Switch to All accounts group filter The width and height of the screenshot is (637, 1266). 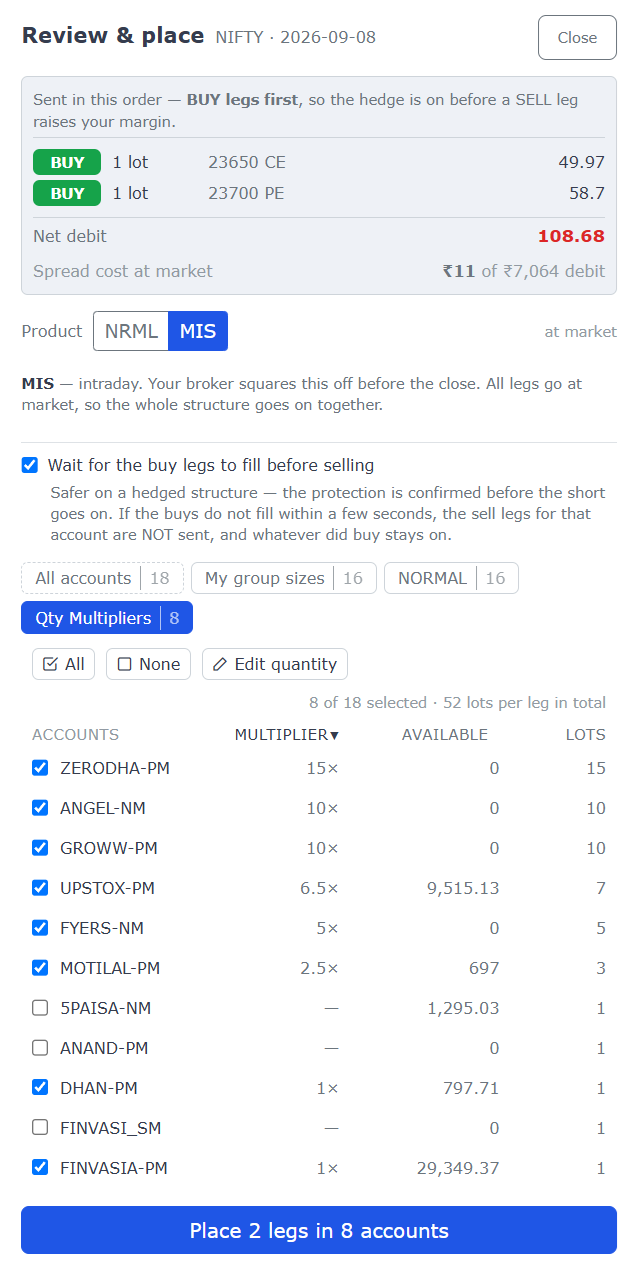pyautogui.click(x=102, y=578)
